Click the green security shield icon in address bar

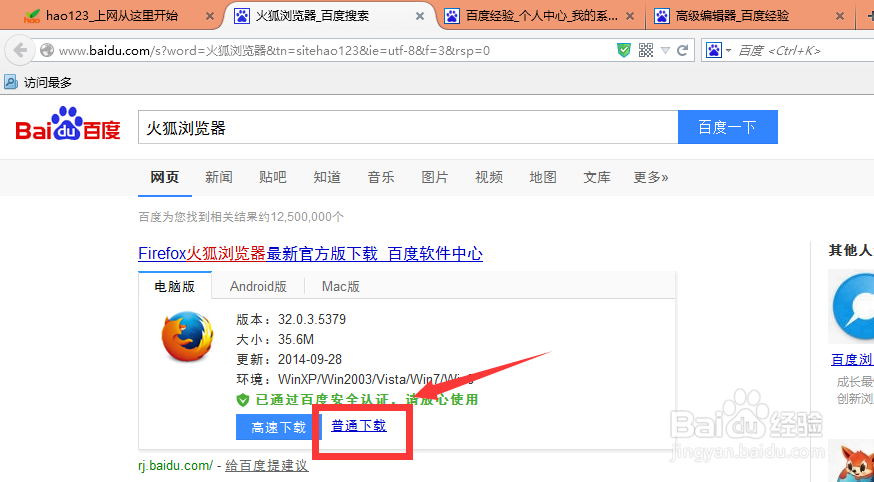tap(624, 51)
